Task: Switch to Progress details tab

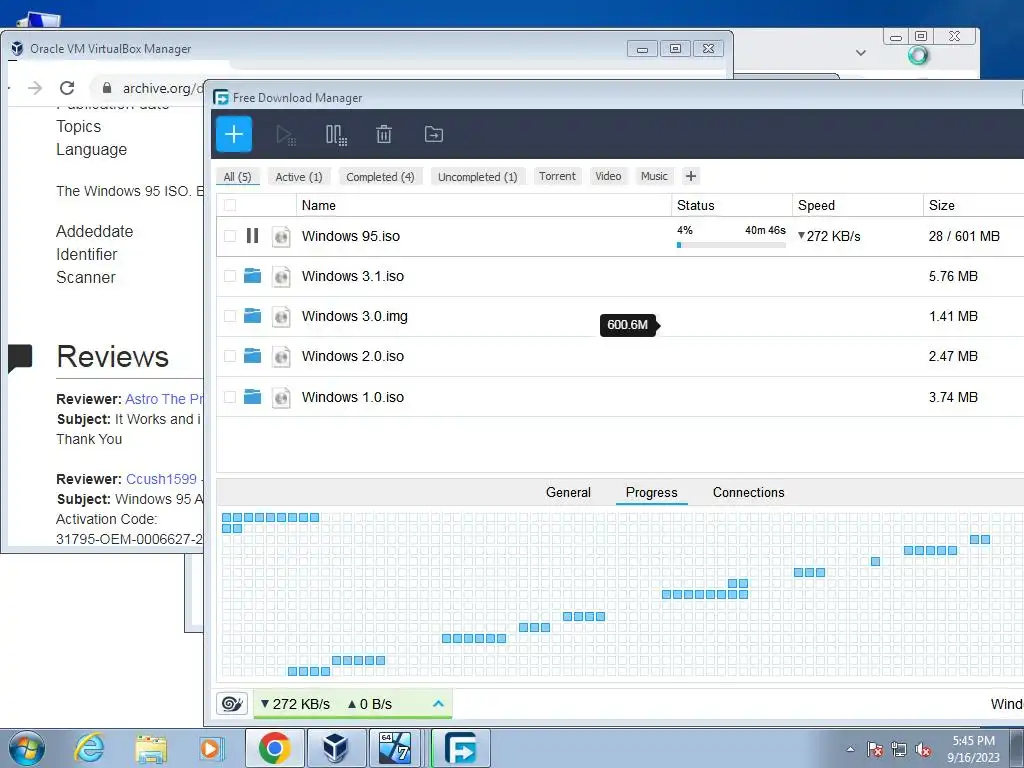Action: pyautogui.click(x=652, y=492)
